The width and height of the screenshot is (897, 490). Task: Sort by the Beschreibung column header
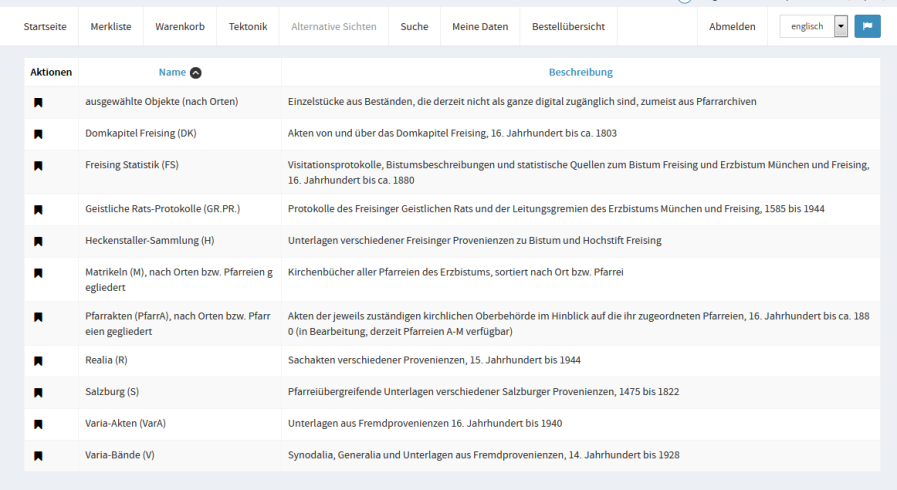(580, 72)
